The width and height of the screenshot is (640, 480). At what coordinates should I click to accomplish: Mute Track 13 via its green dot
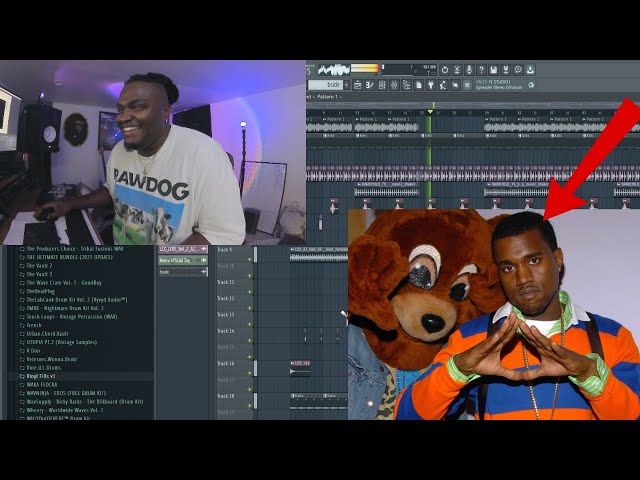tap(250, 324)
